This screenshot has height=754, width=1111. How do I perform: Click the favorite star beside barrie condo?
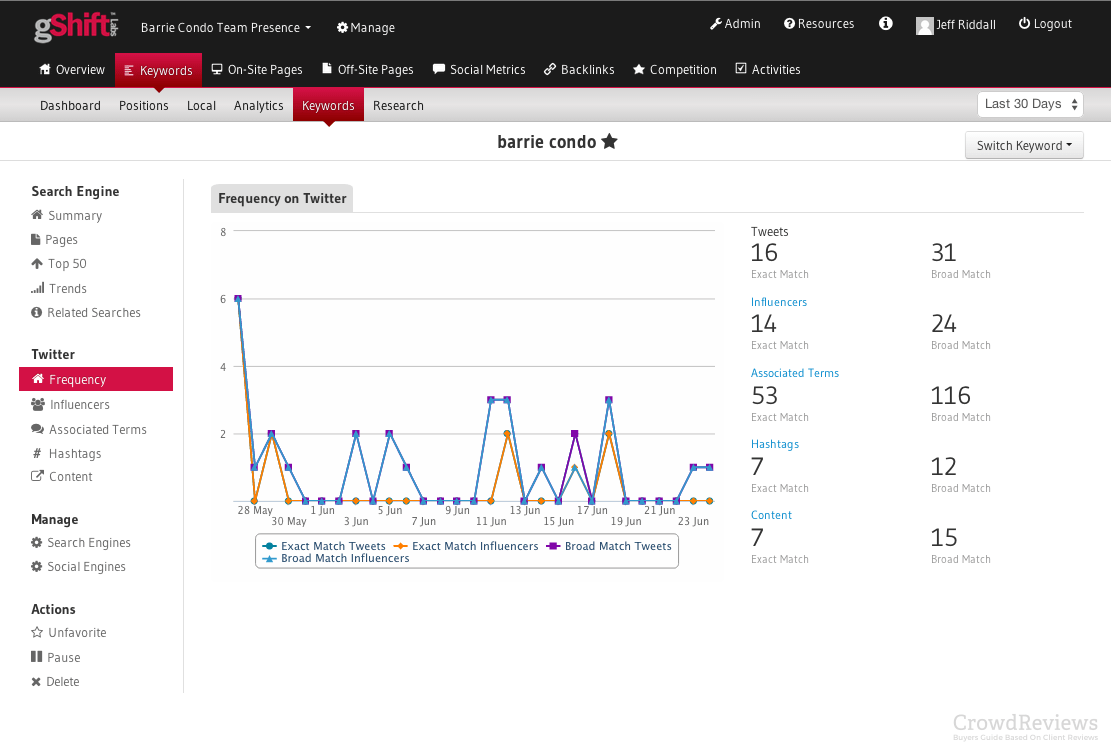click(609, 142)
